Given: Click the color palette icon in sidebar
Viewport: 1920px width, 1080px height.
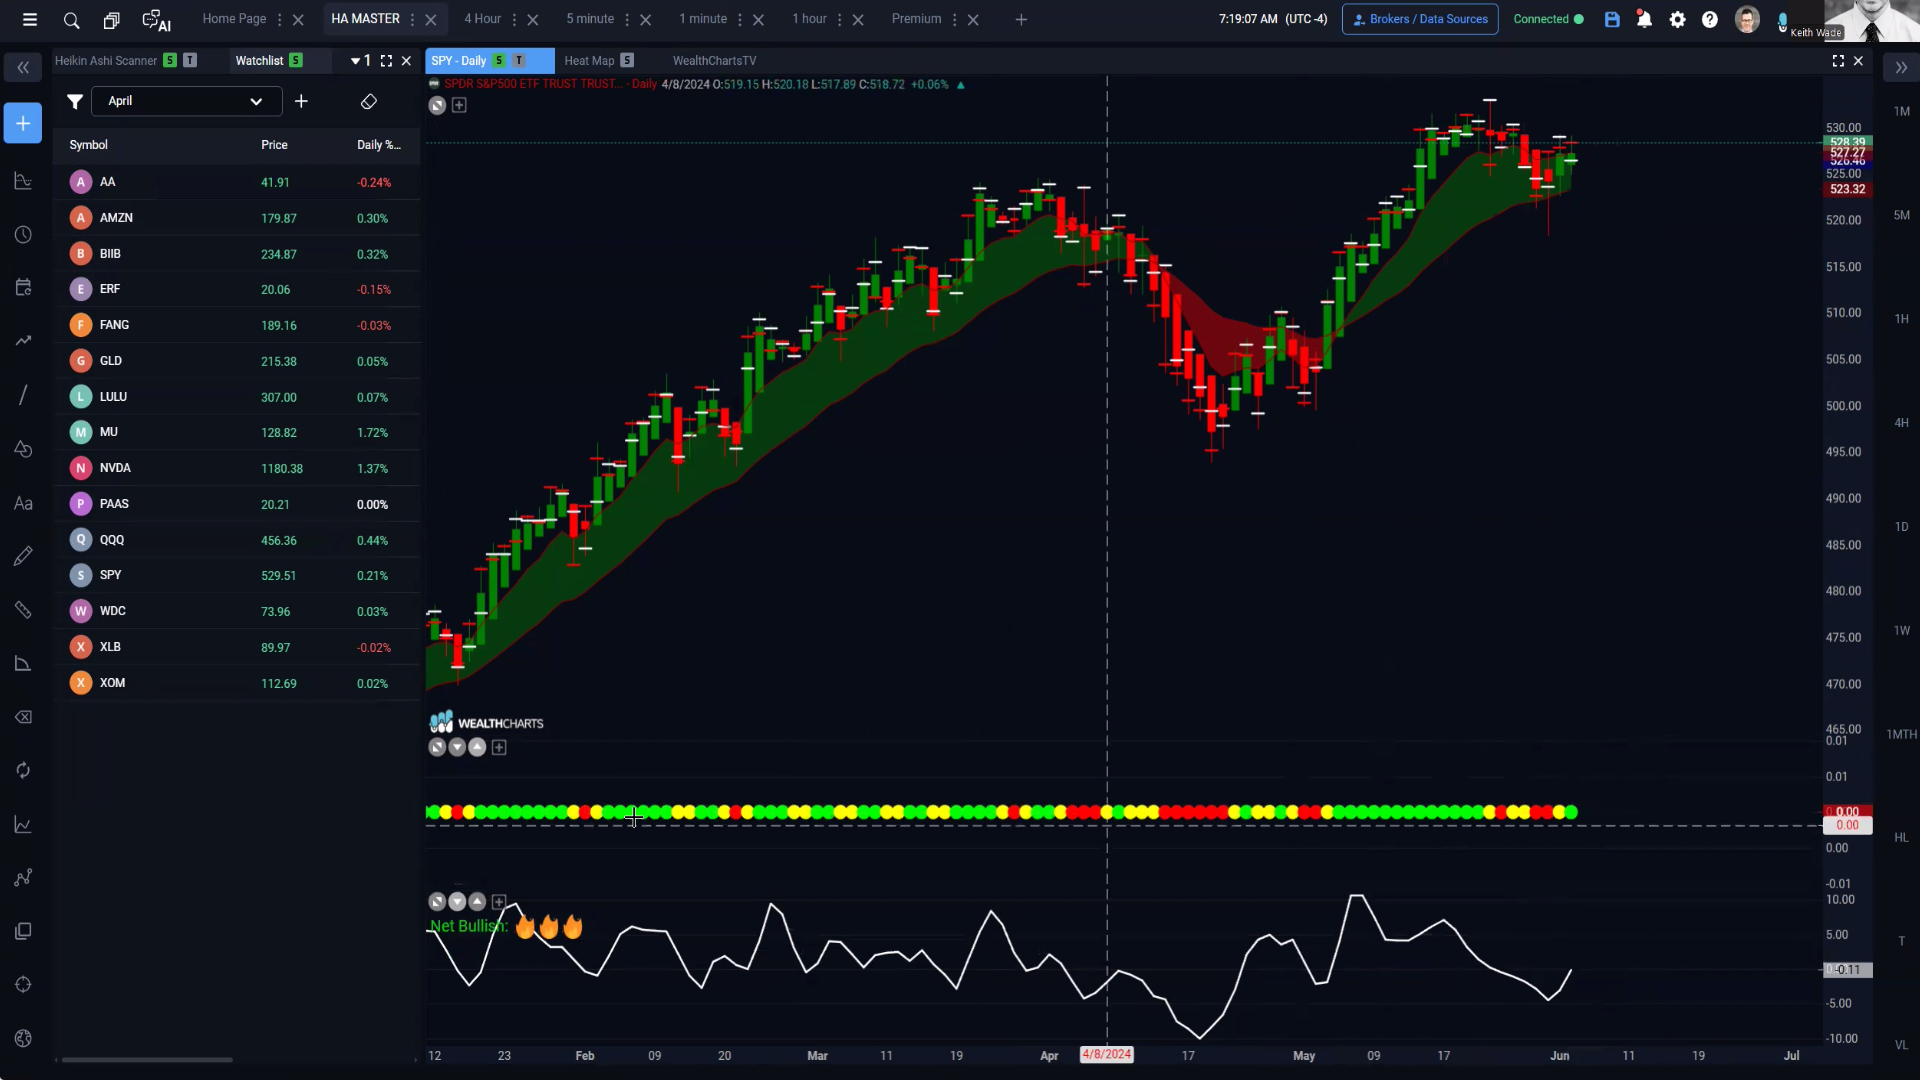Looking at the screenshot, I should [x=23, y=1038].
